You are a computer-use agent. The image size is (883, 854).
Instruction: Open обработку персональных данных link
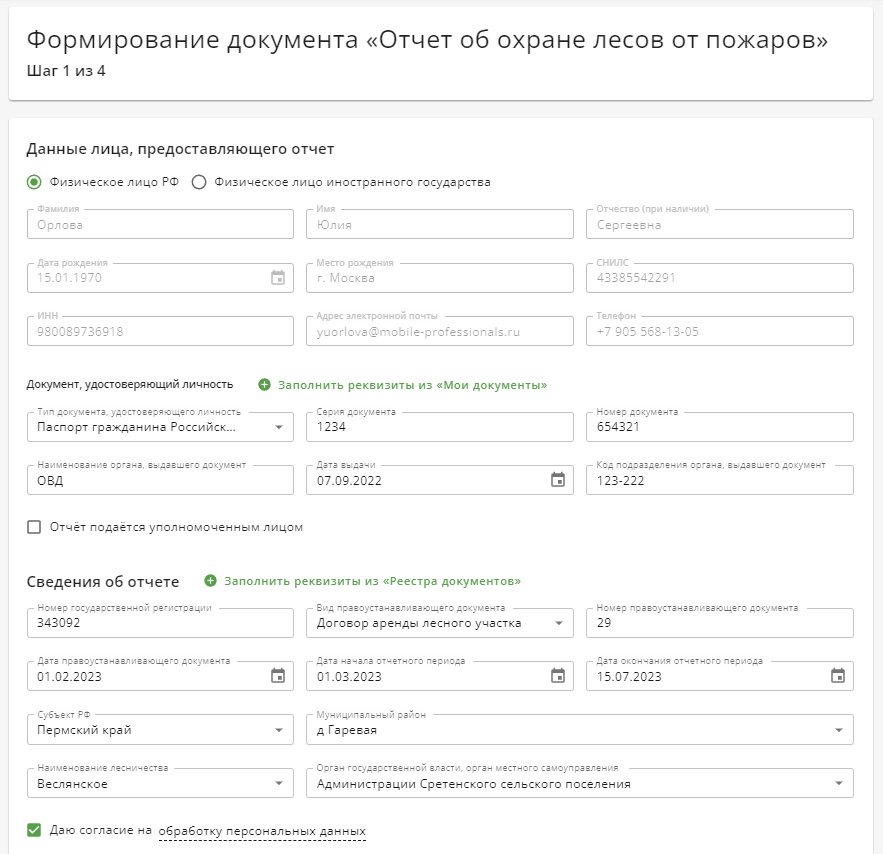pos(262,831)
